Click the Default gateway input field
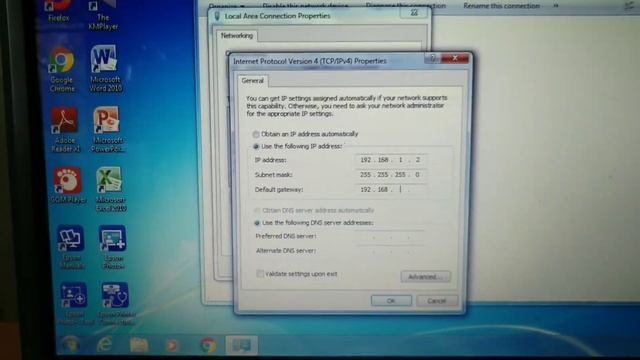Screen dimensions: 640x360 click(x=391, y=189)
